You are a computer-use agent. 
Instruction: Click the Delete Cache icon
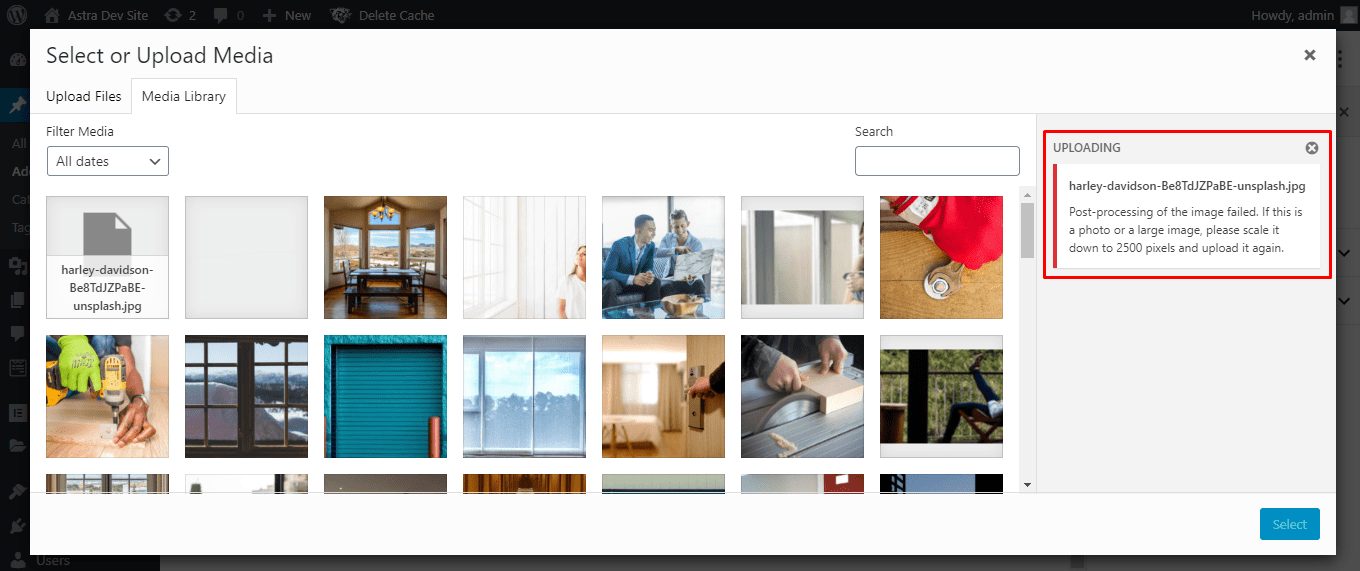click(340, 15)
